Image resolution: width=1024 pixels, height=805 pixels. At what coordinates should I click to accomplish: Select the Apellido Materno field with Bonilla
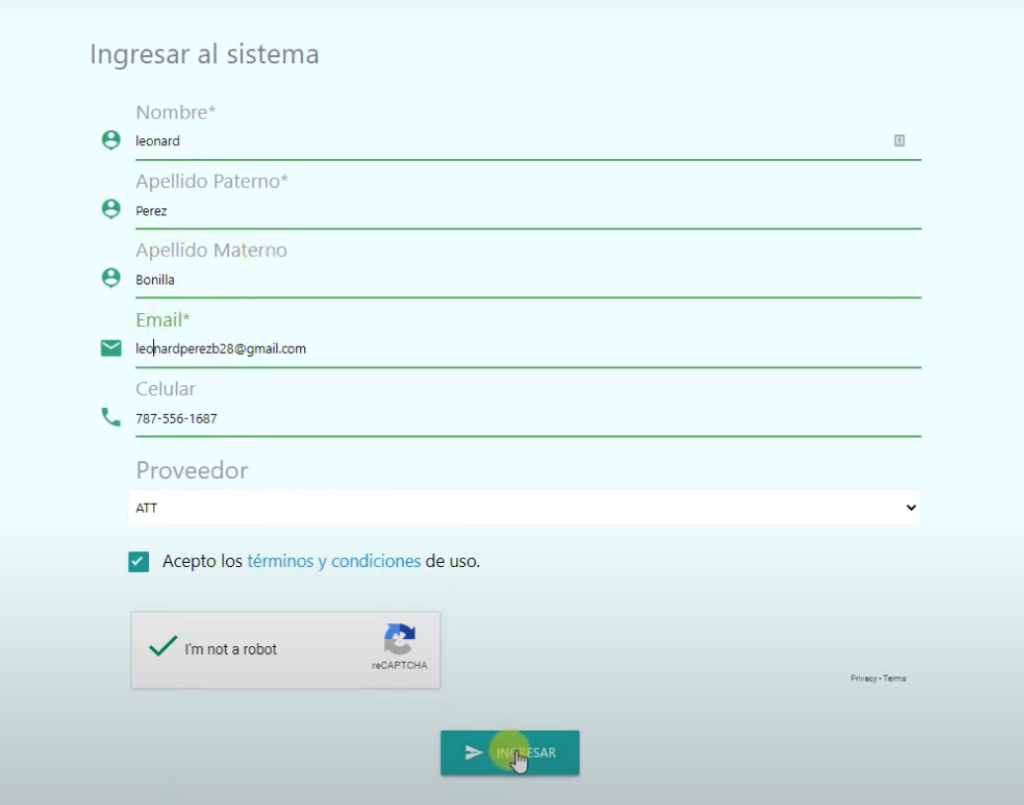click(x=500, y=280)
